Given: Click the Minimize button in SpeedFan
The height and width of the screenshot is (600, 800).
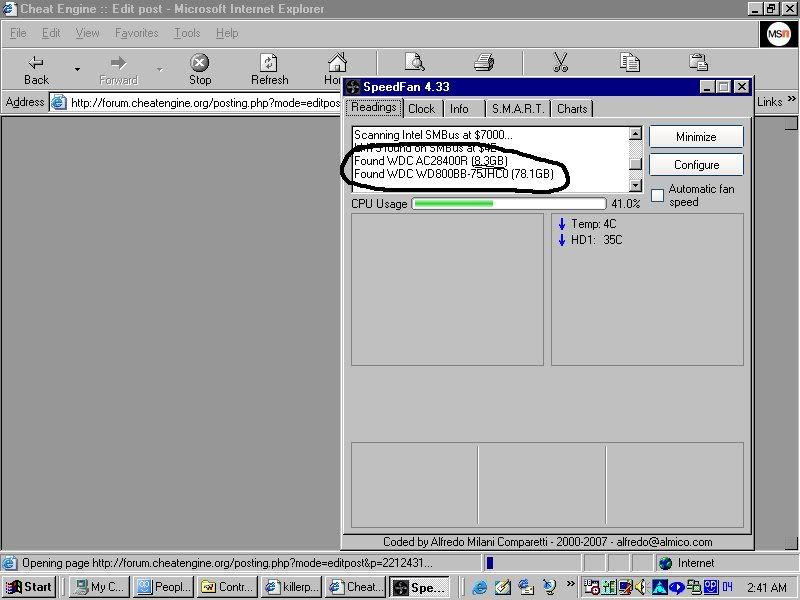Looking at the screenshot, I should [696, 137].
